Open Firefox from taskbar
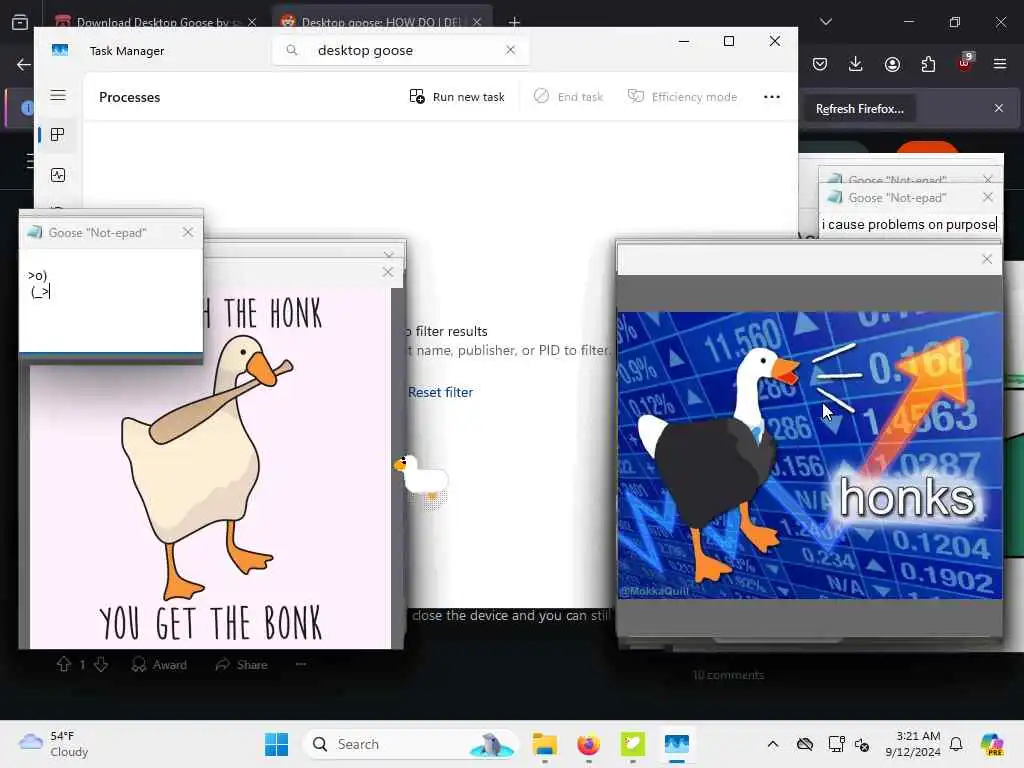Image resolution: width=1024 pixels, height=768 pixels. click(x=588, y=744)
